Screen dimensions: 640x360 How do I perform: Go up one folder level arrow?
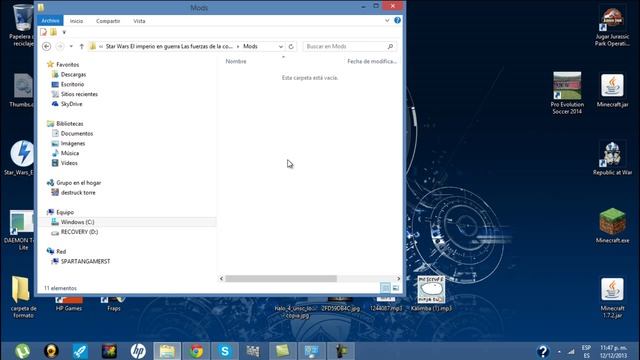click(x=82, y=47)
